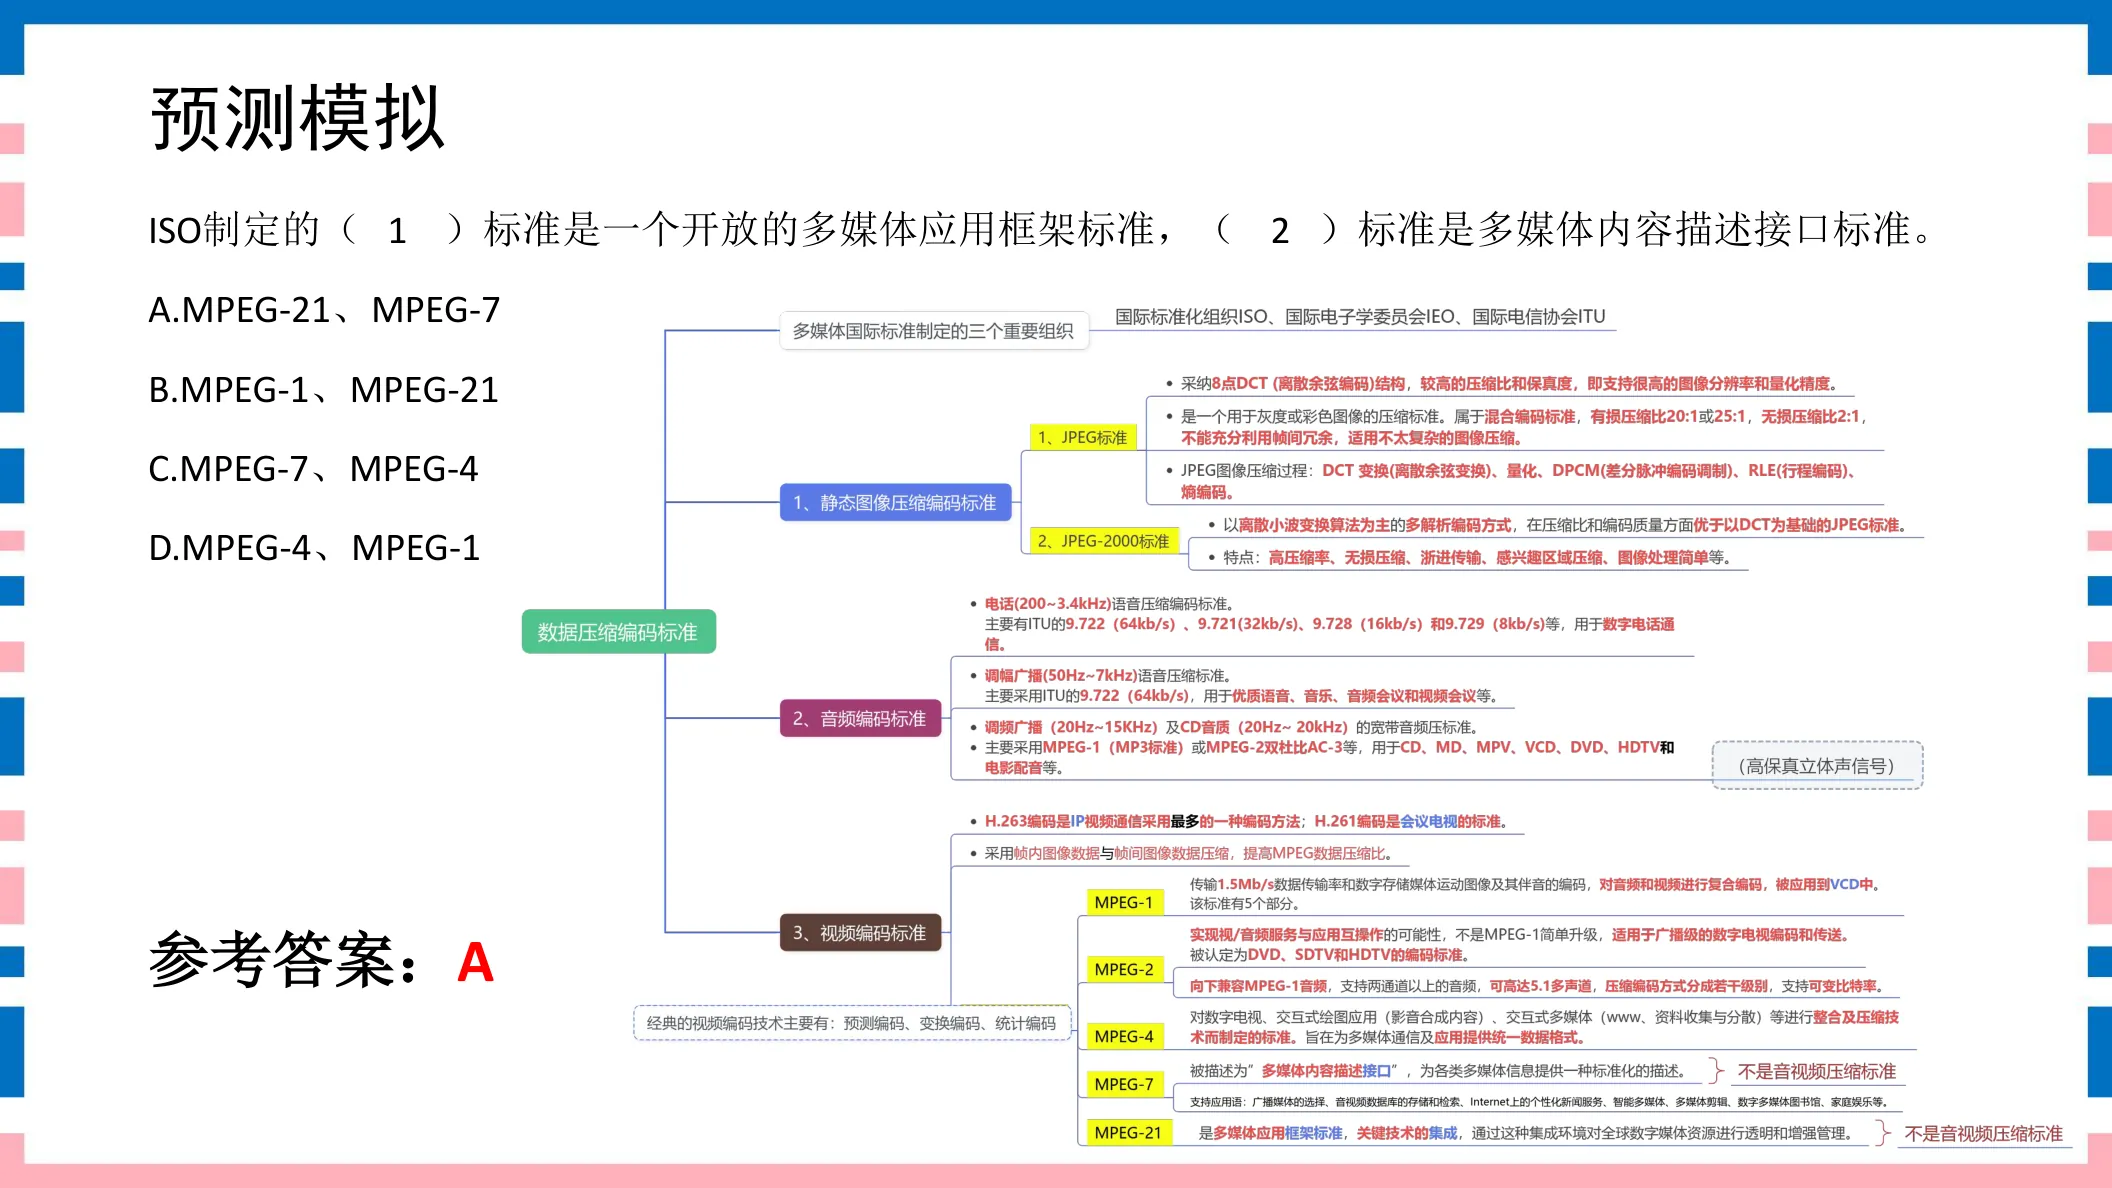Click the yellow JPEG标准 label
Viewport: 2112px width, 1188px height.
[x=1082, y=437]
